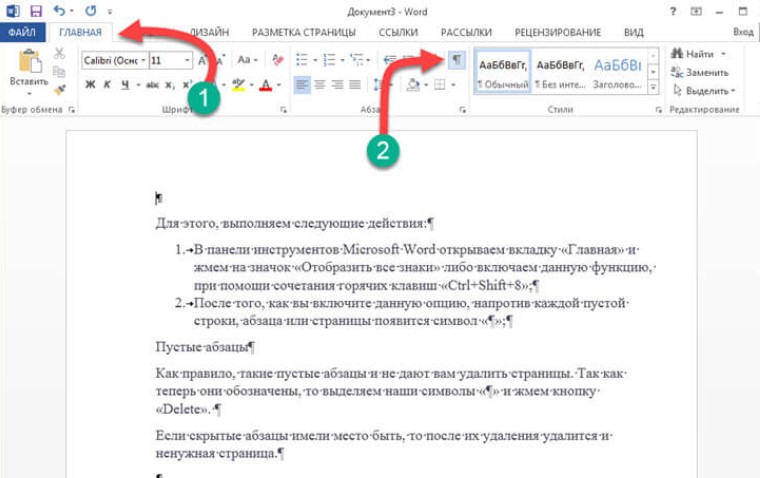Open the РАССЫЛКИ tab

(466, 32)
